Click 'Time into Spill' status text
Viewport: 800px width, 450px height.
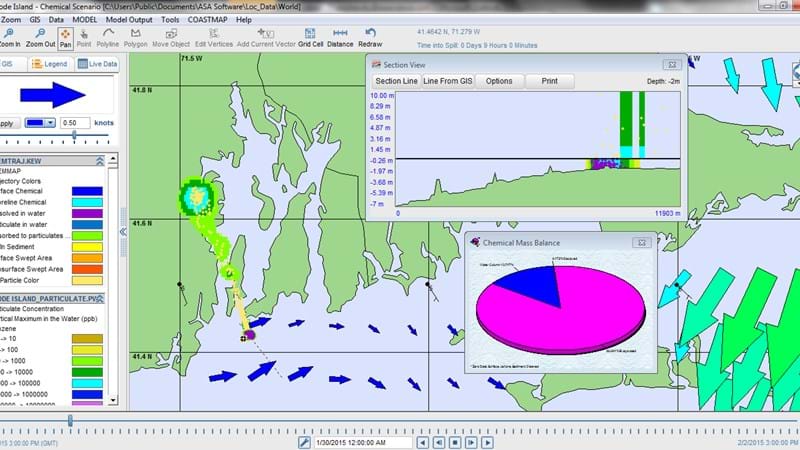point(477,45)
